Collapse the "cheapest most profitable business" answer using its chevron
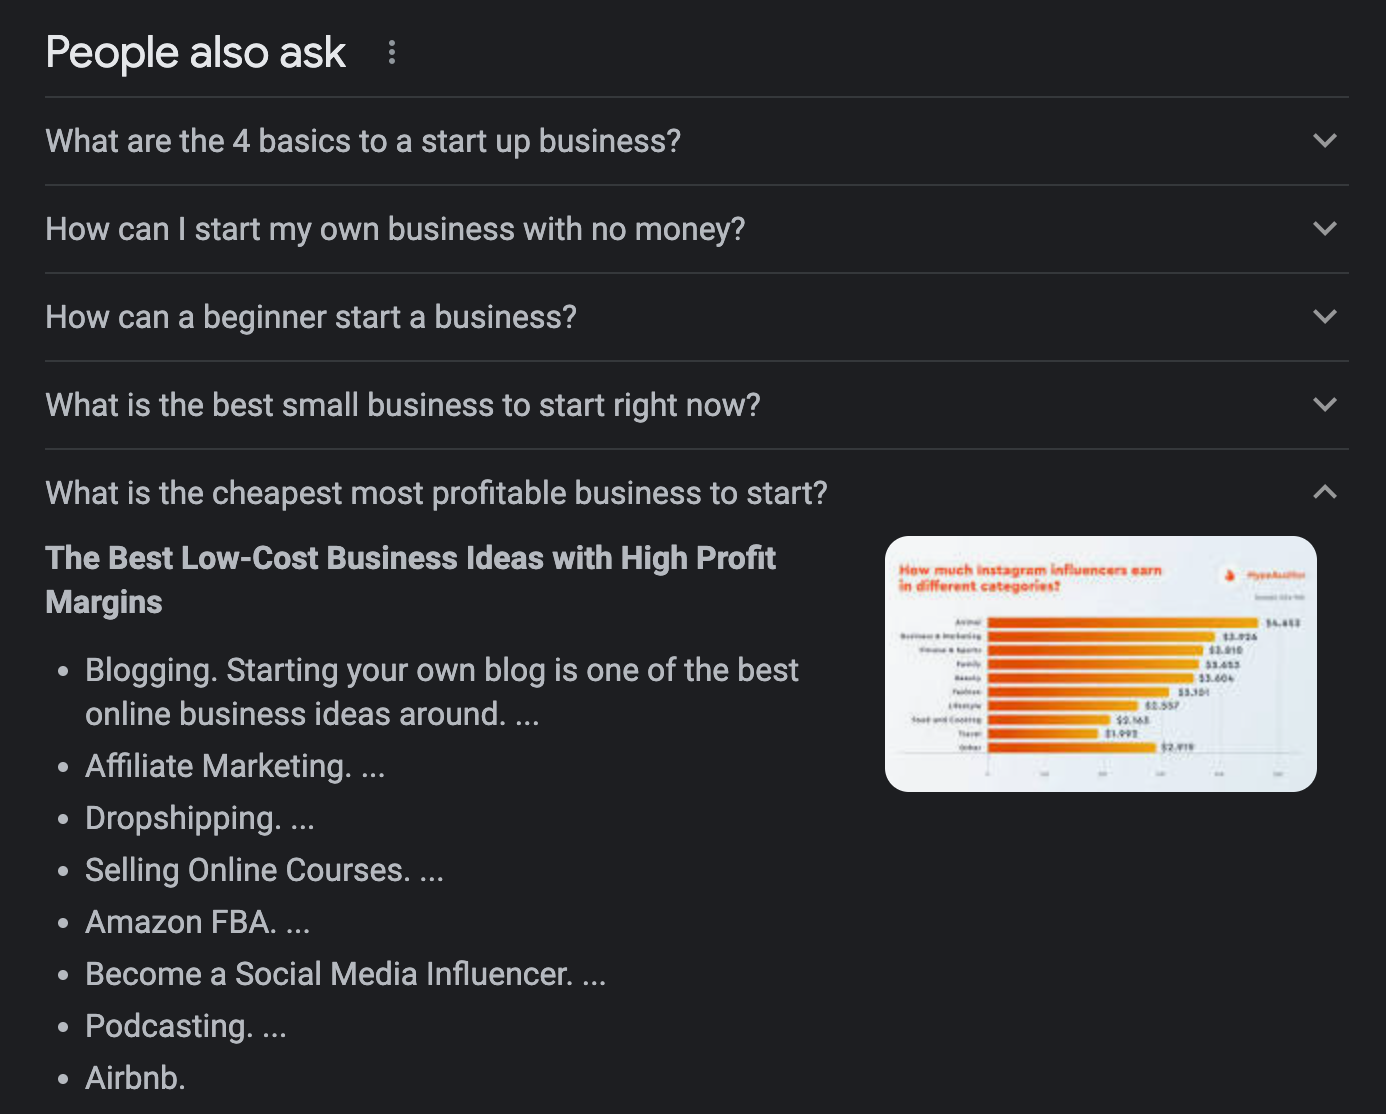Viewport: 1386px width, 1114px height. (1324, 492)
